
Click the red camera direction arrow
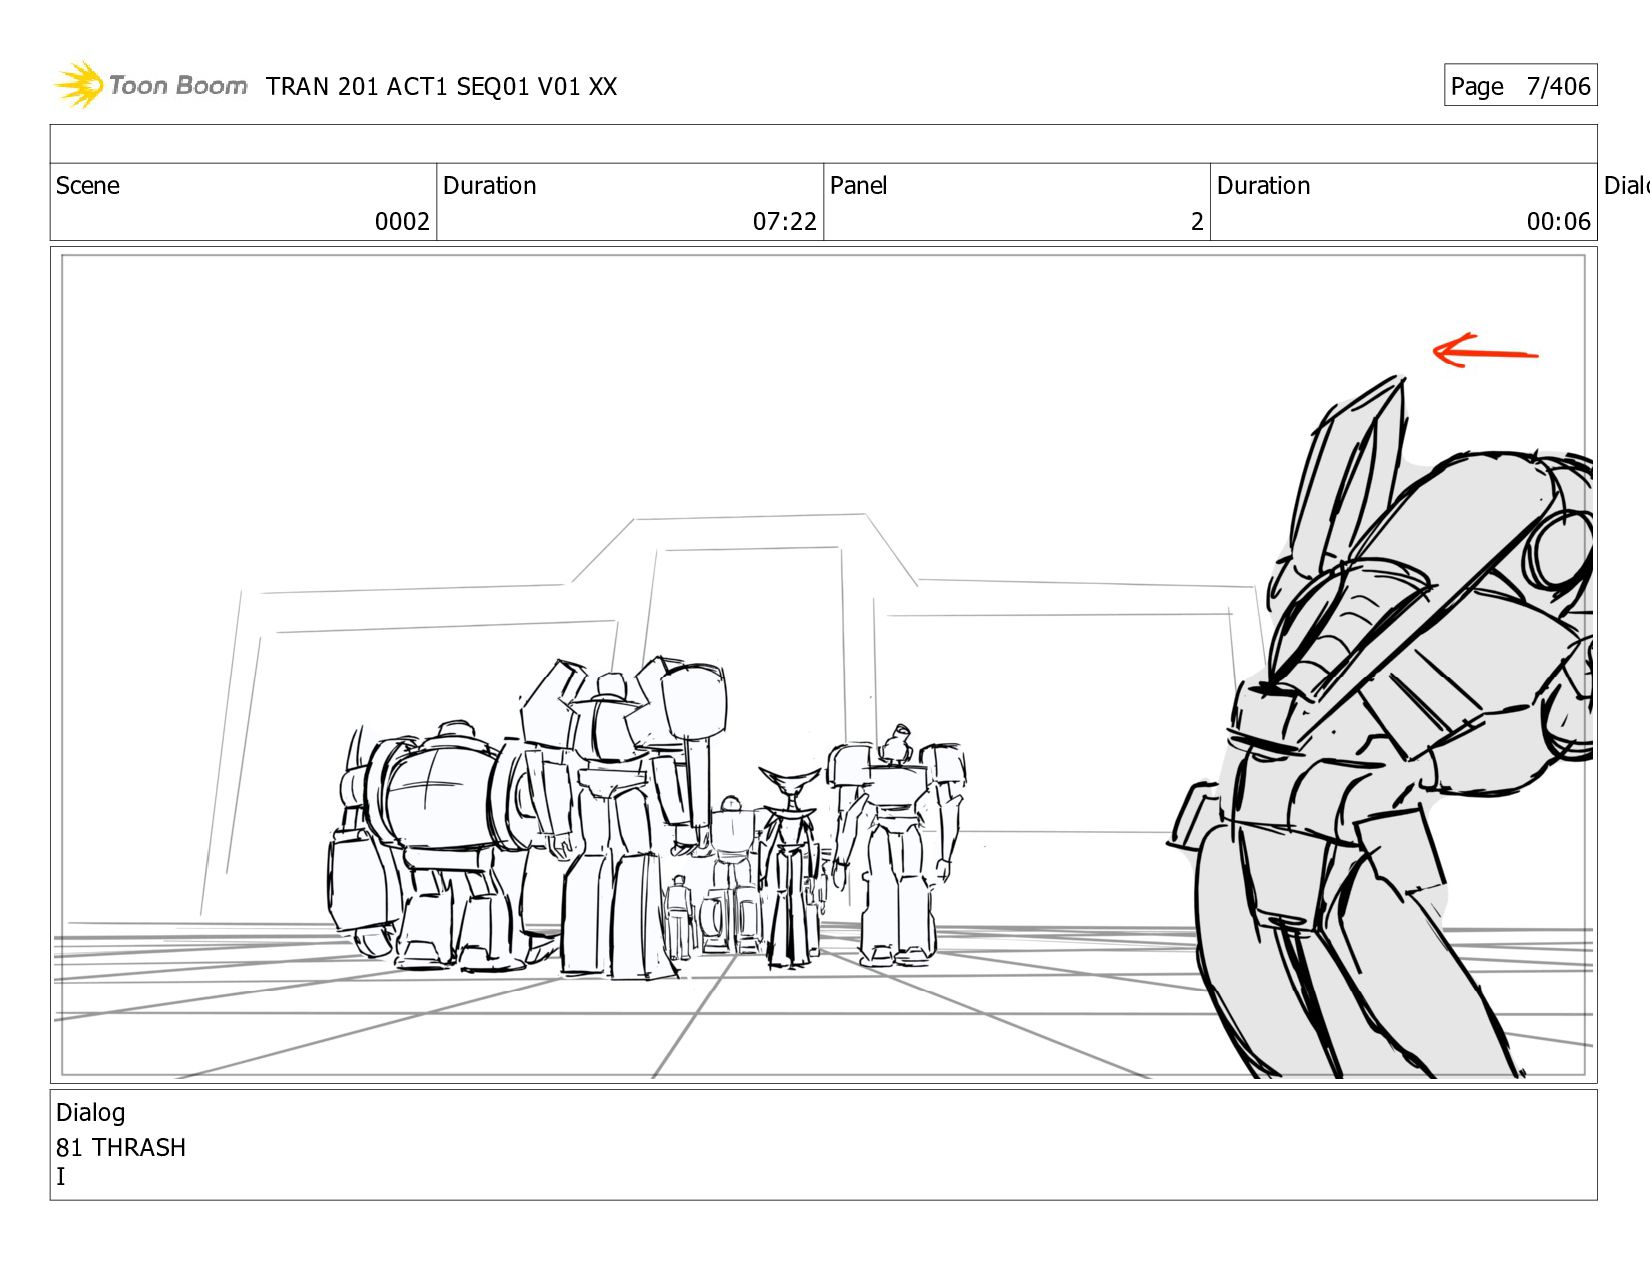tap(1485, 351)
